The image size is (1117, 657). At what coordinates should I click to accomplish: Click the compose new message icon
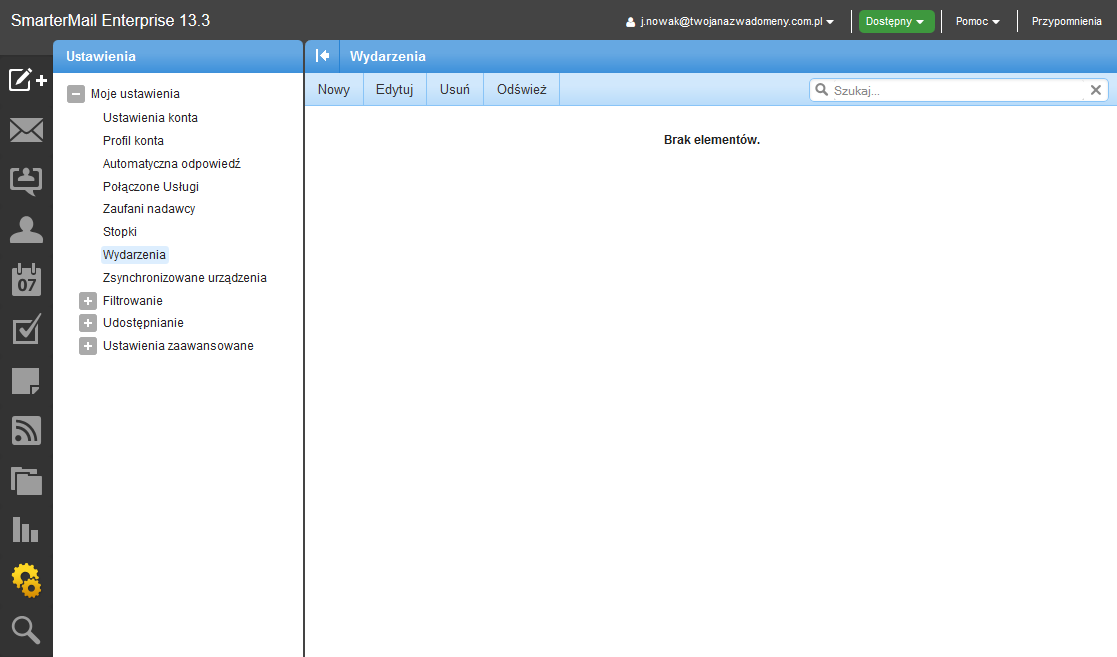(27, 80)
